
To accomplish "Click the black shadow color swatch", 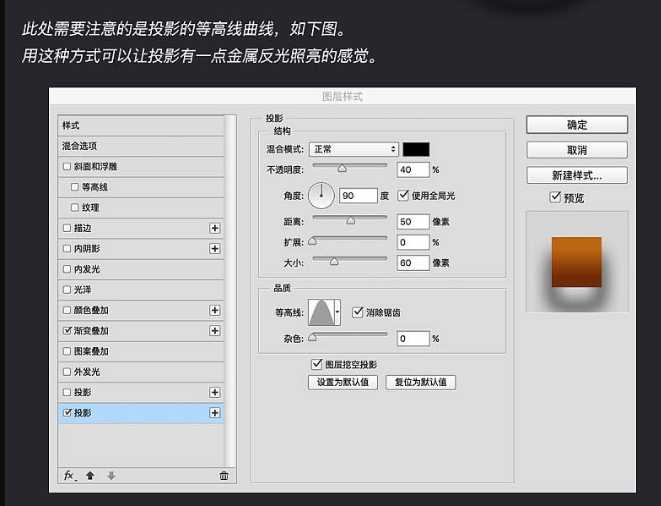I will (x=417, y=149).
